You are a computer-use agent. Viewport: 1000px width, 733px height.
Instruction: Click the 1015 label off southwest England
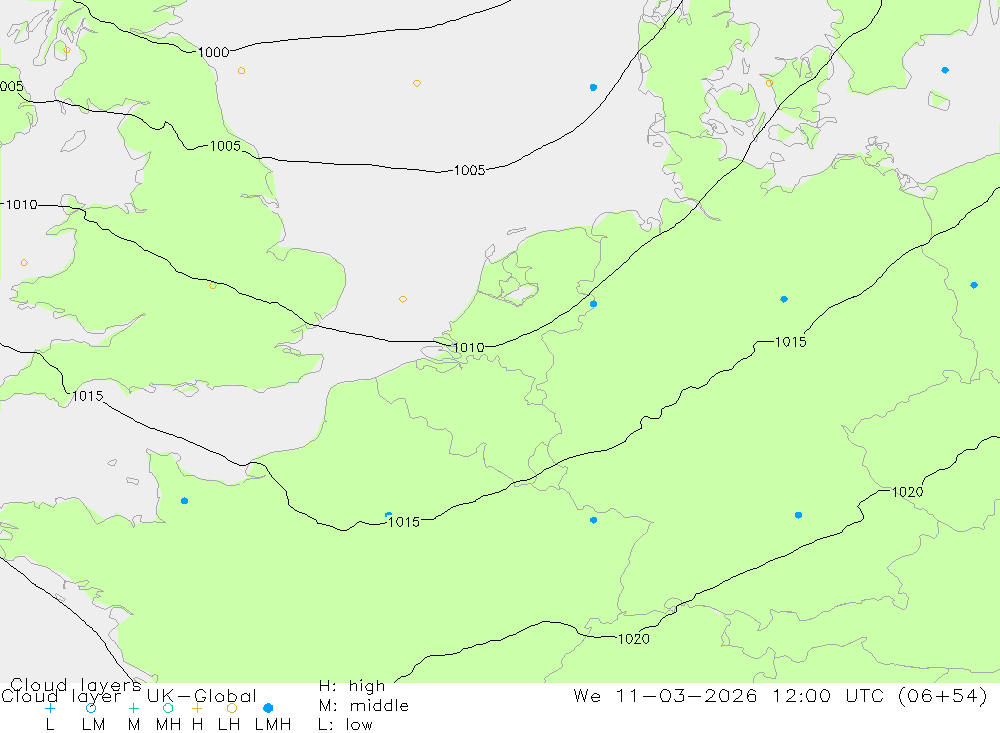pos(87,396)
